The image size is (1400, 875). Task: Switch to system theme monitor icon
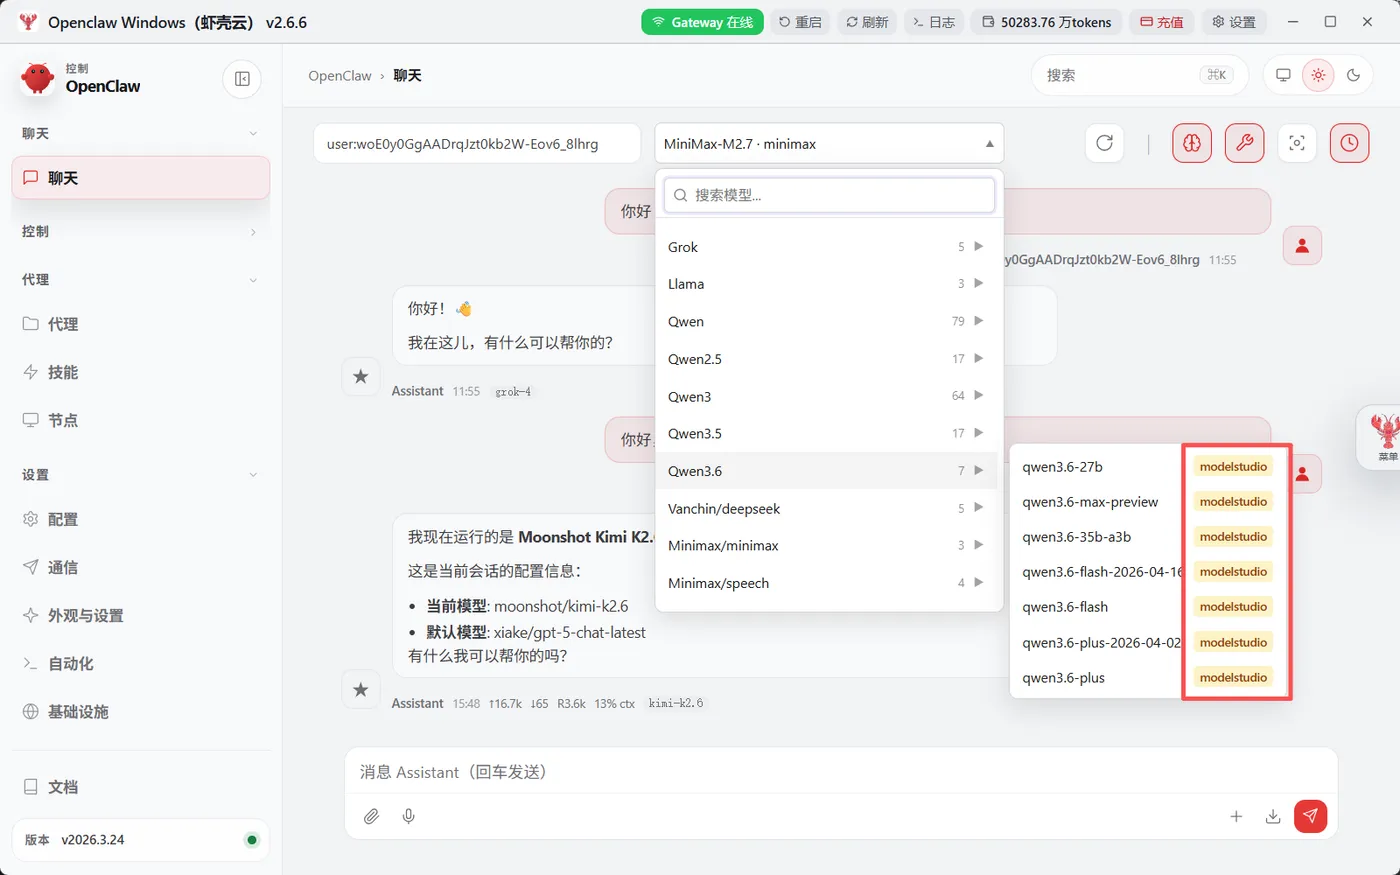[1283, 75]
